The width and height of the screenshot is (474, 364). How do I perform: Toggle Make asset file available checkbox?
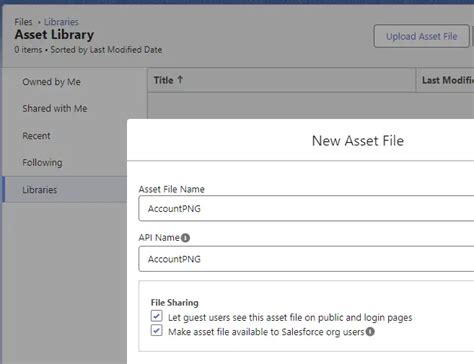pos(157,330)
